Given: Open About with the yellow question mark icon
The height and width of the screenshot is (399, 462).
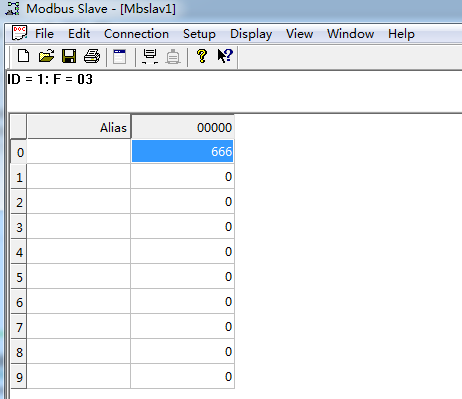Looking at the screenshot, I should click(x=202, y=56).
